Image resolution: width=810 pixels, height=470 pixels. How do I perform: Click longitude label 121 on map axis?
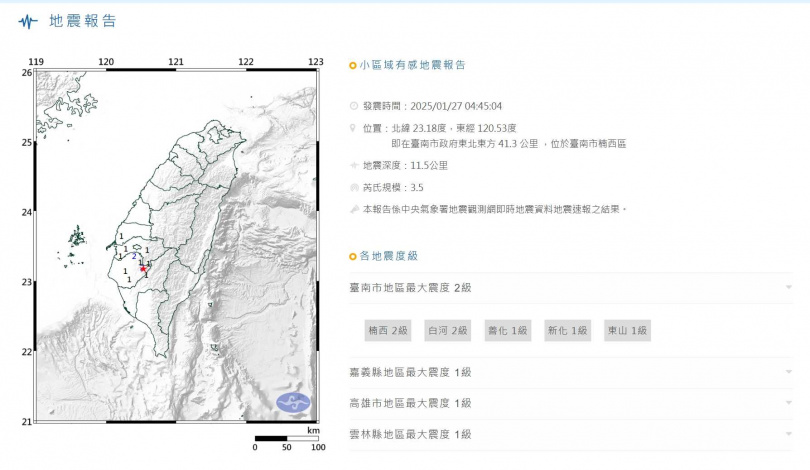176,62
